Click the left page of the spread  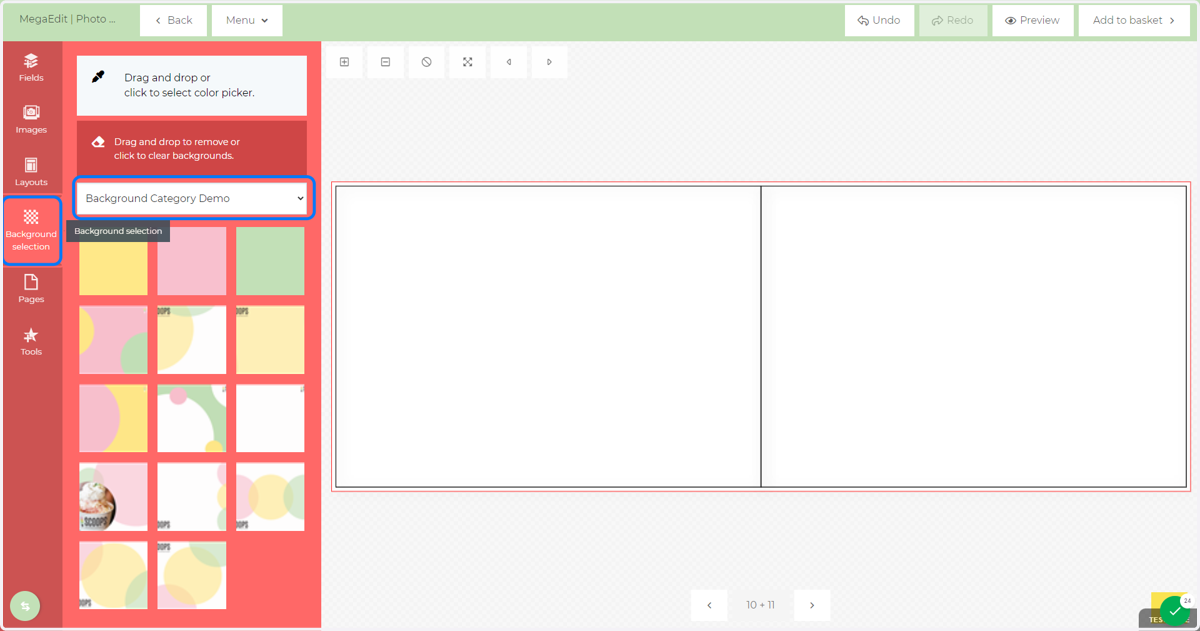(x=548, y=337)
